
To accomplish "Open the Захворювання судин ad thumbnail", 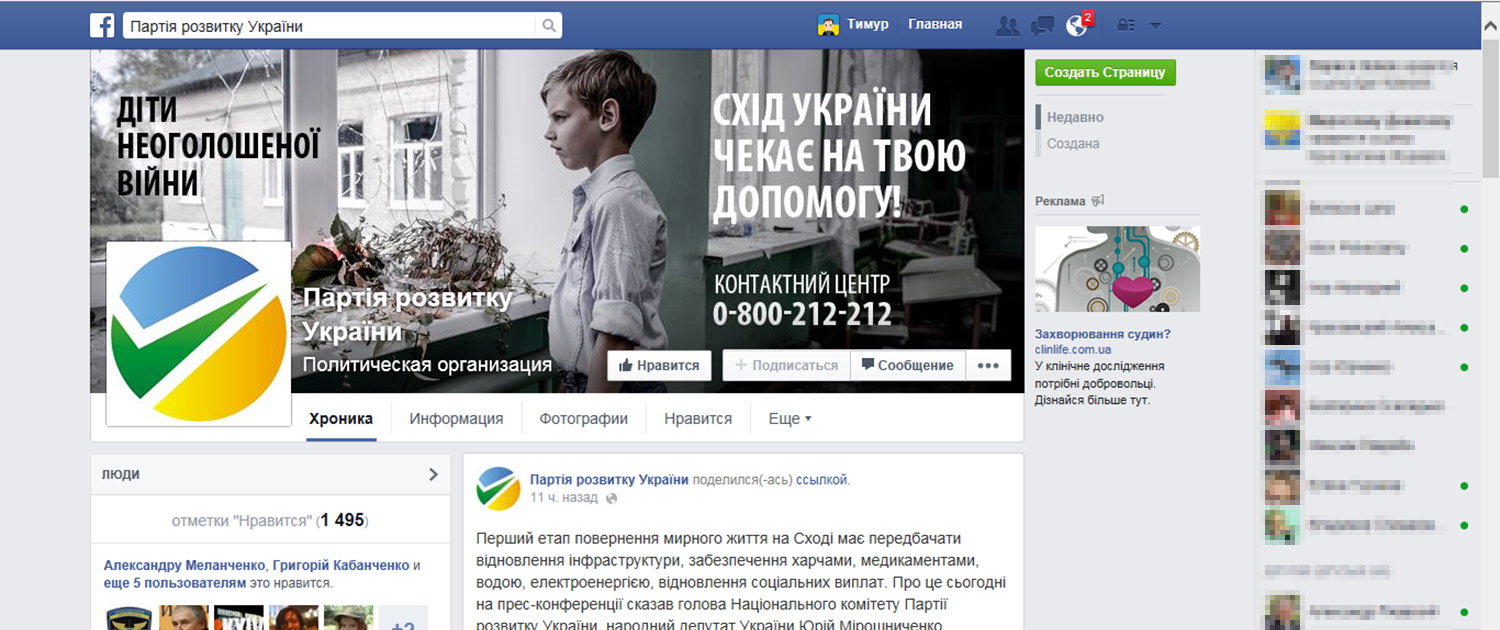I will point(1117,269).
